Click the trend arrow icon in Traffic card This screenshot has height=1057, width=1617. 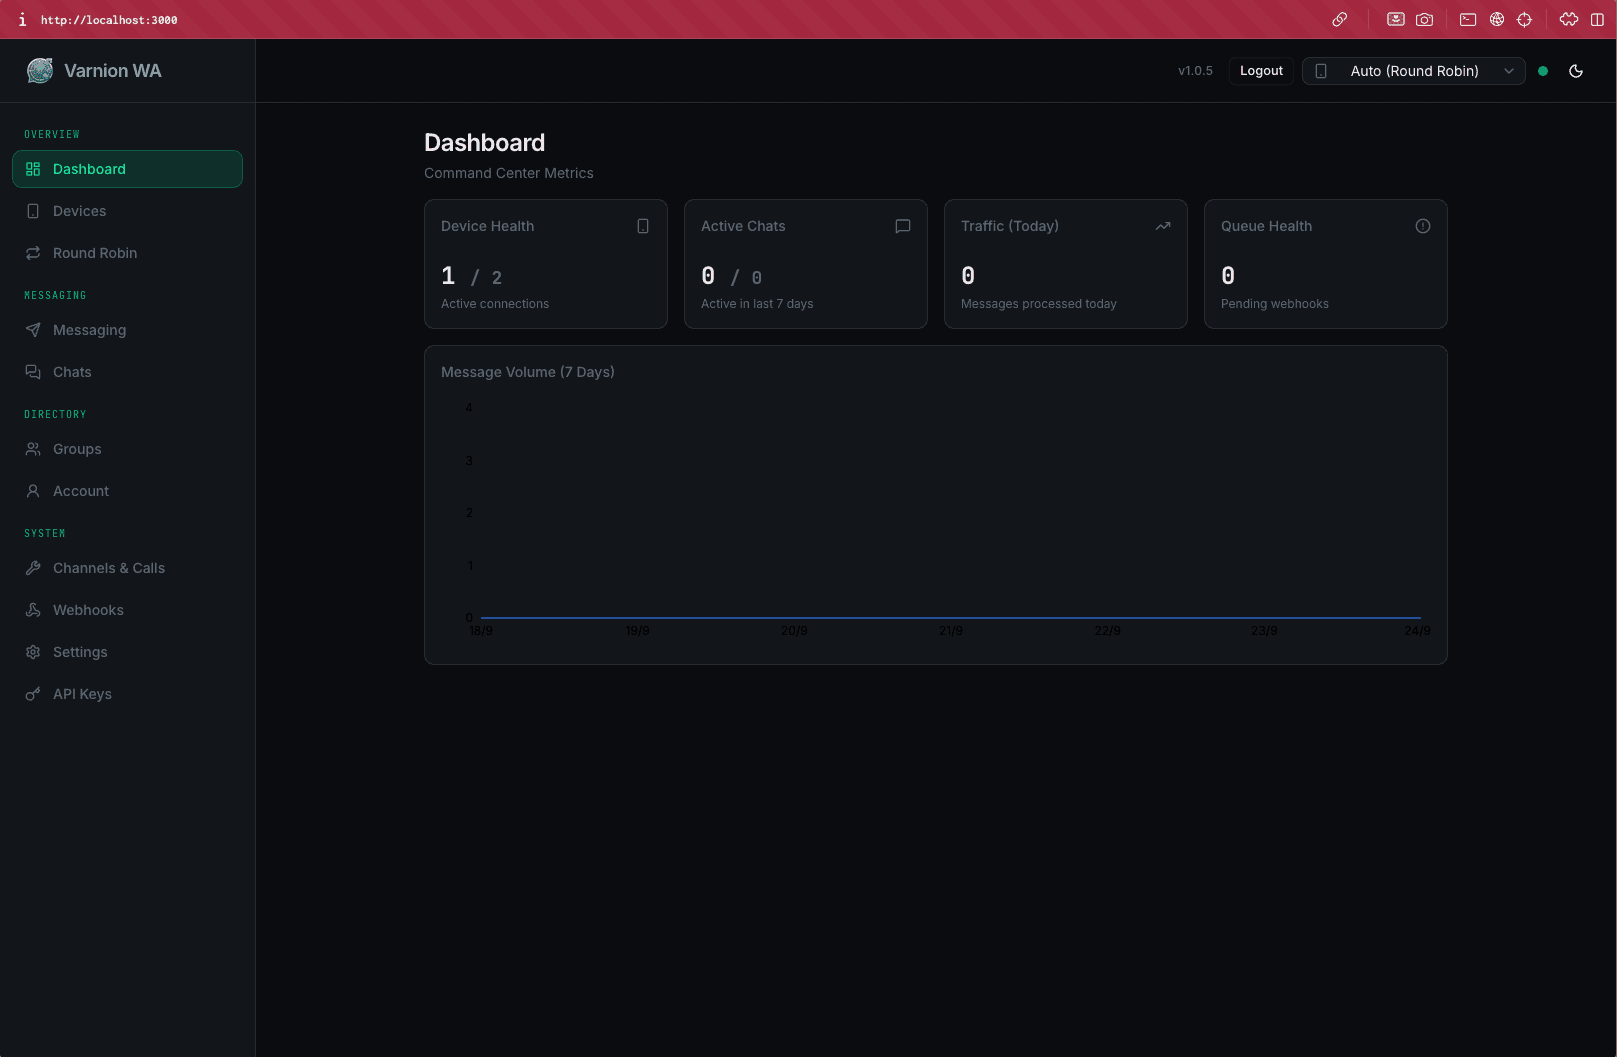pos(1163,226)
